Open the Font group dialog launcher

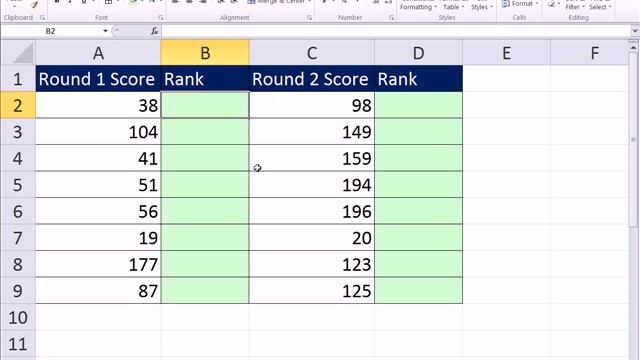tap(161, 18)
